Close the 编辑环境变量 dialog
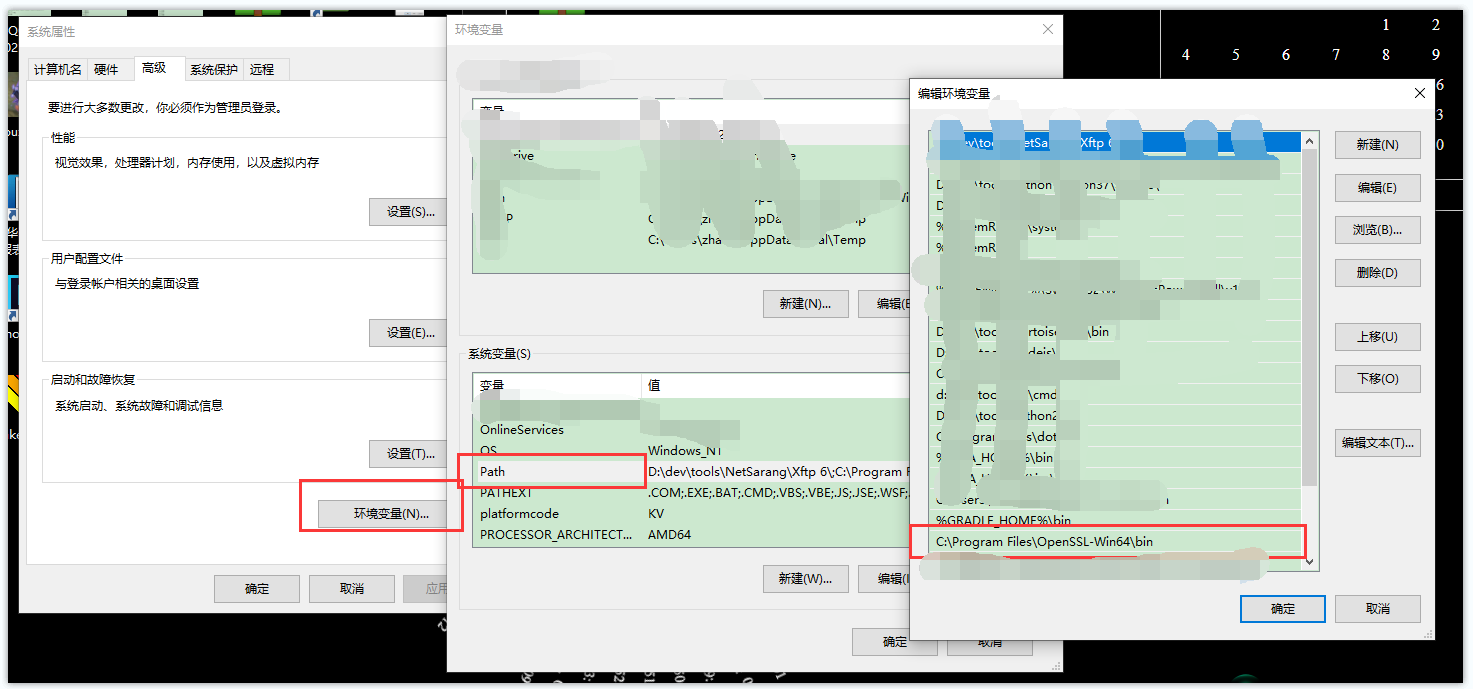 click(x=1419, y=93)
